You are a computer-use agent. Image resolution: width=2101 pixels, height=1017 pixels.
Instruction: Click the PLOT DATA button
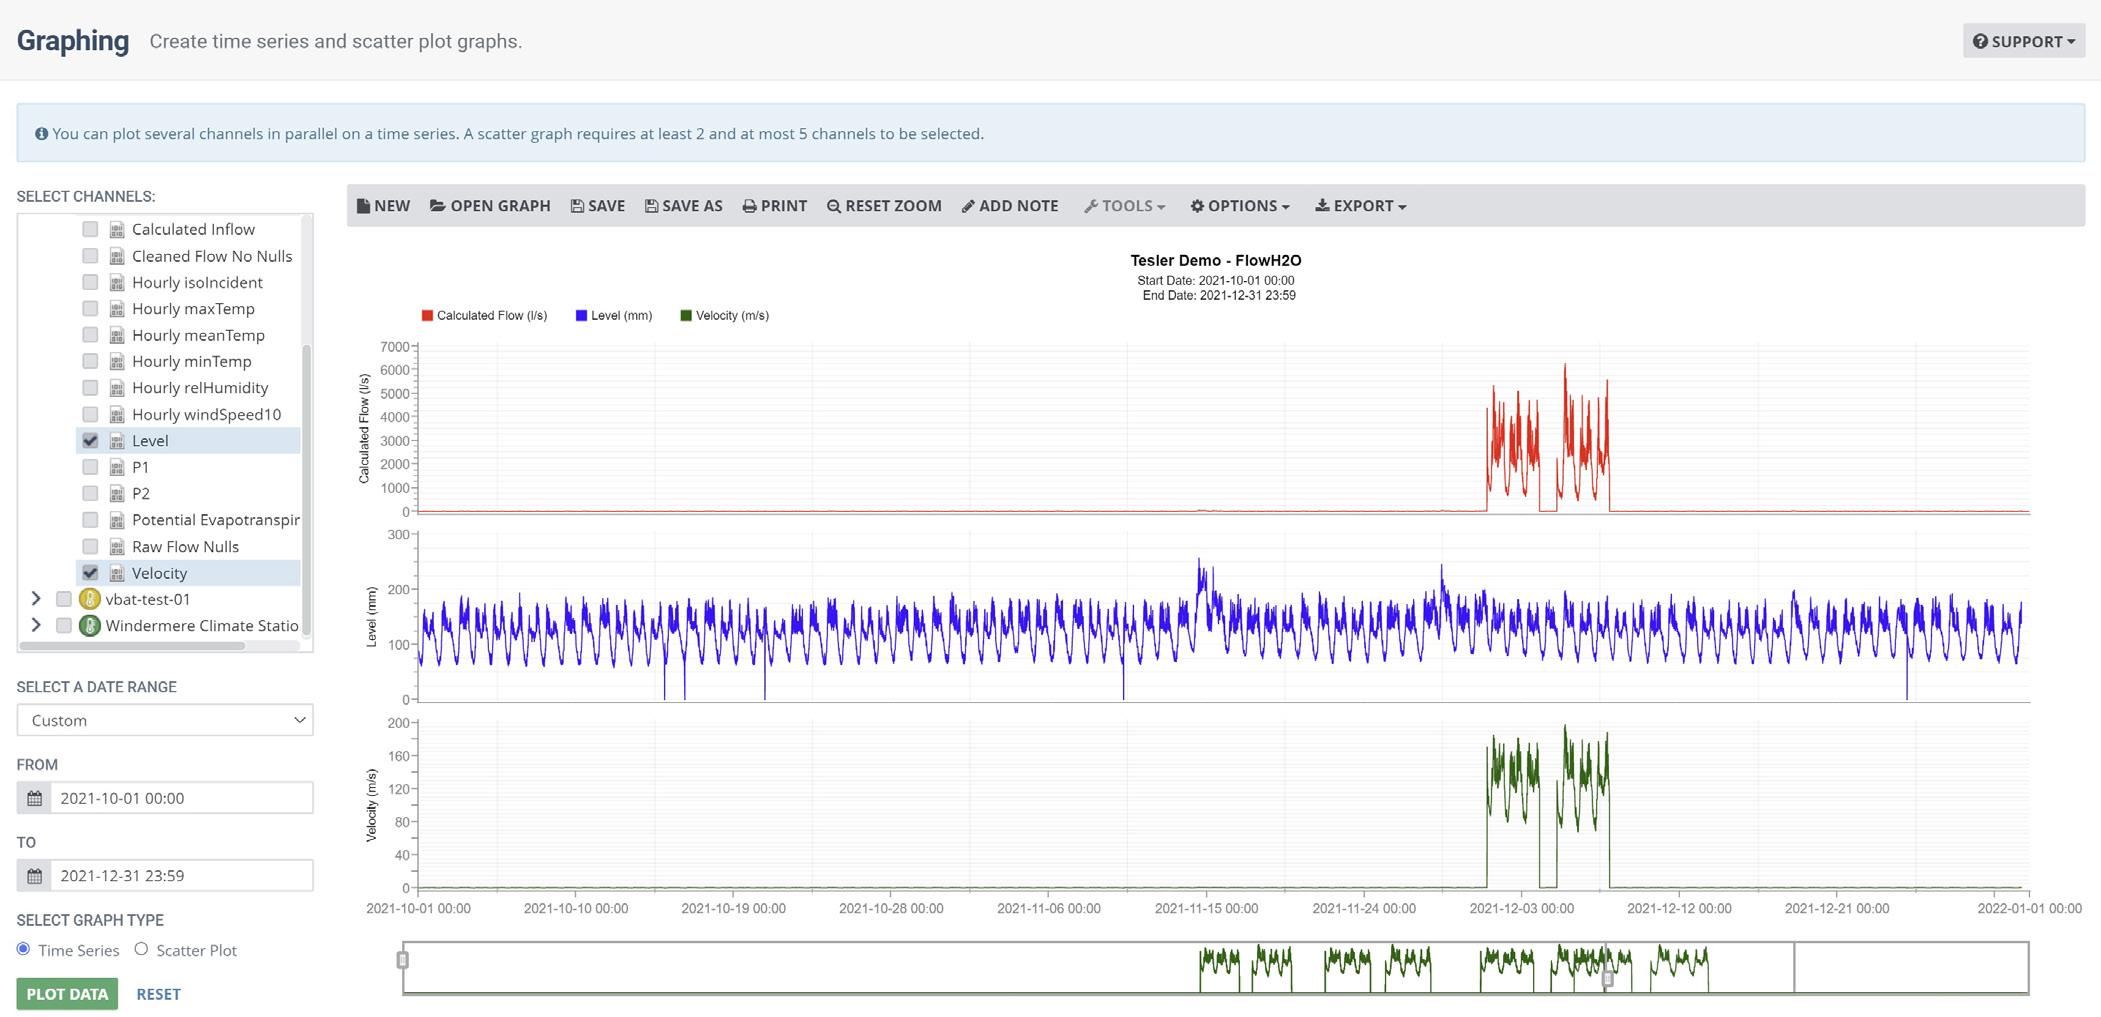click(x=67, y=994)
